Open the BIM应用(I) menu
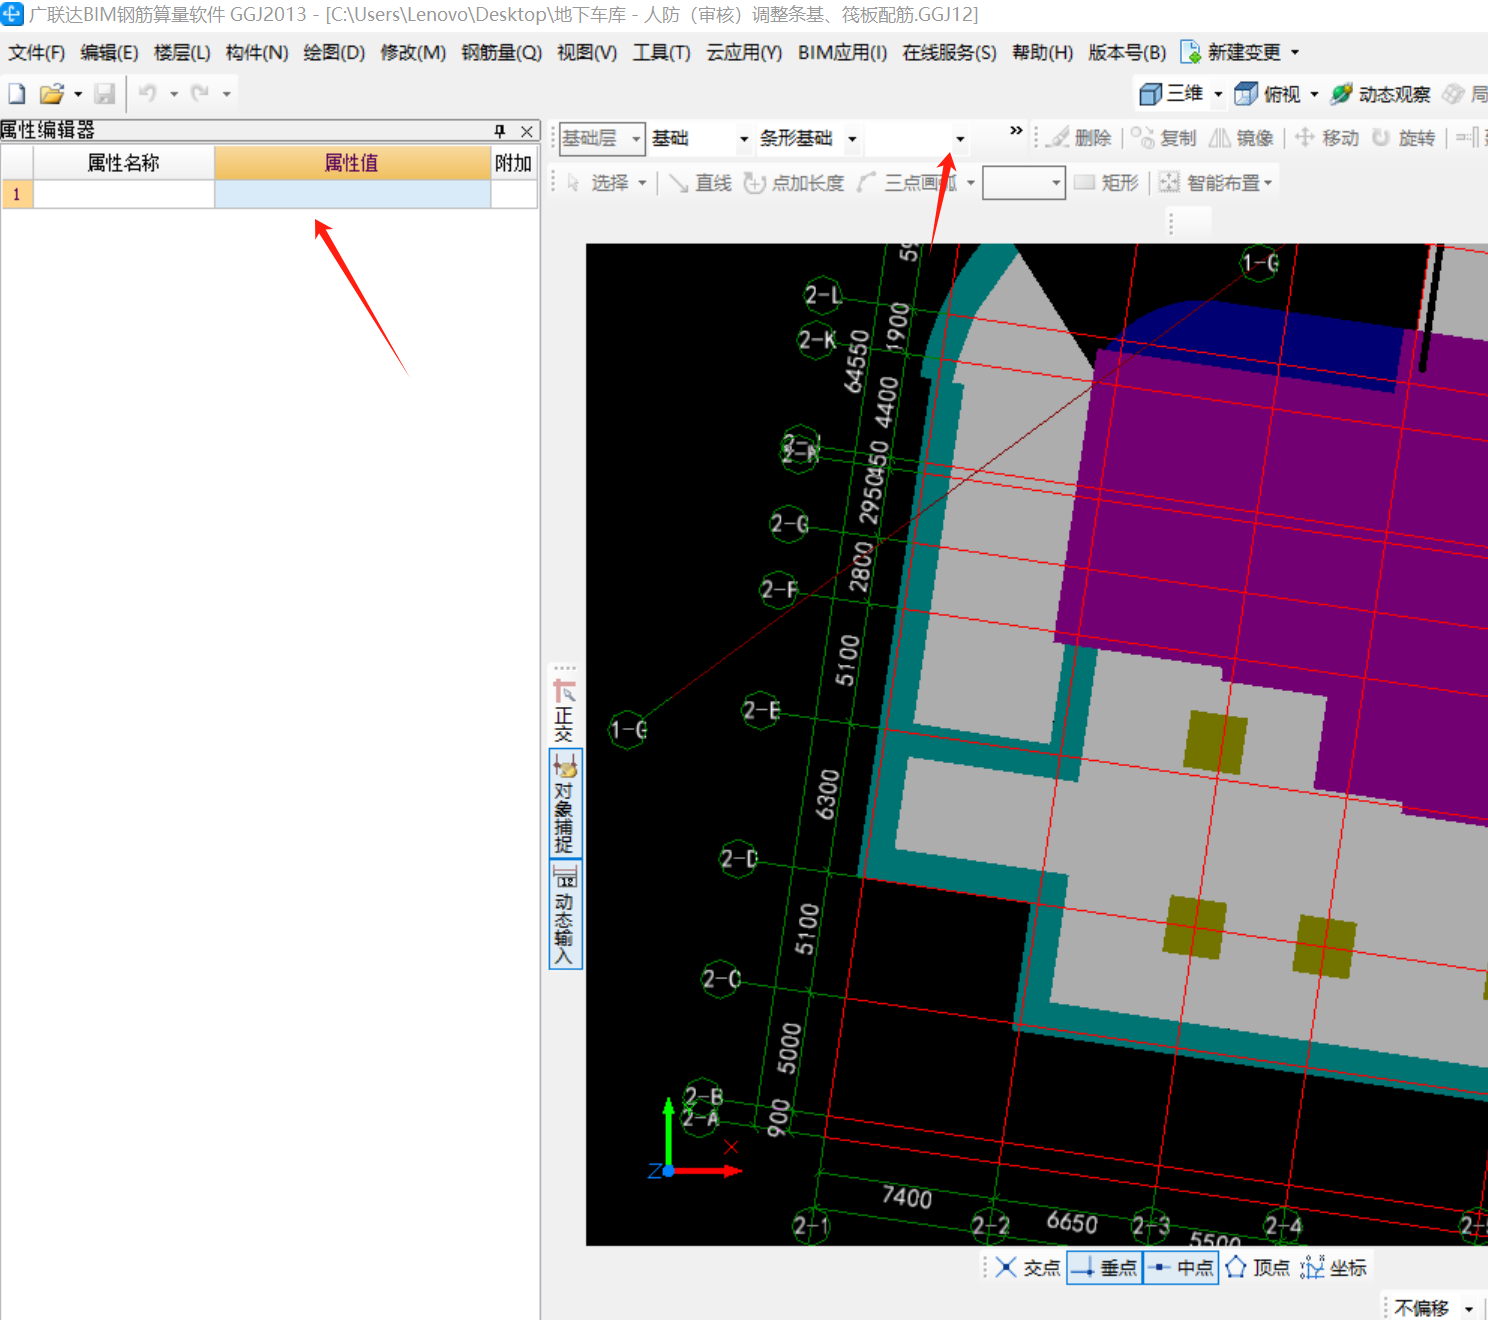This screenshot has height=1320, width=1488. tap(842, 53)
